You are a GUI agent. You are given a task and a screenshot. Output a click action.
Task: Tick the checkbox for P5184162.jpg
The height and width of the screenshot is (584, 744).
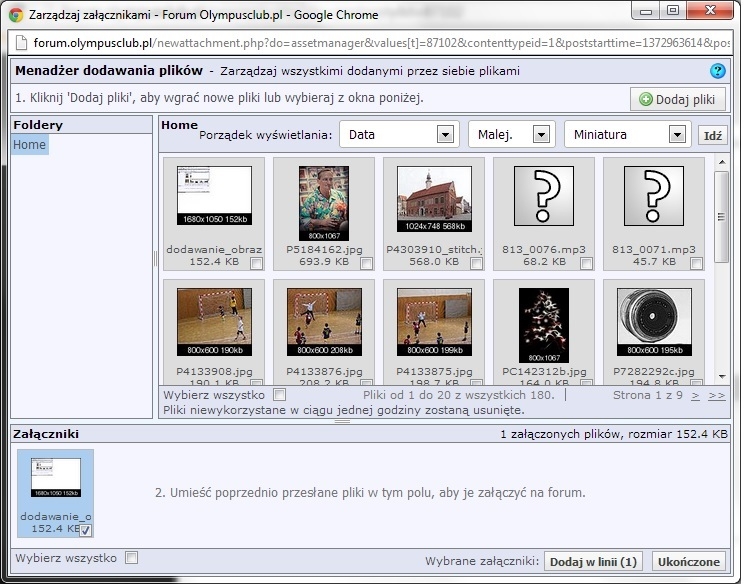tap(366, 263)
